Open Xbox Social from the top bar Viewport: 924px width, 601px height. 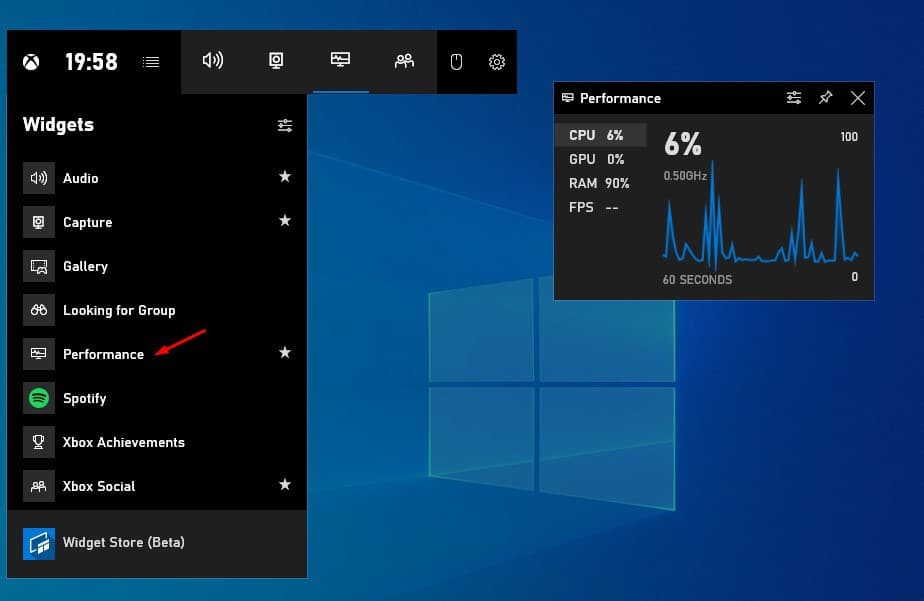point(404,61)
